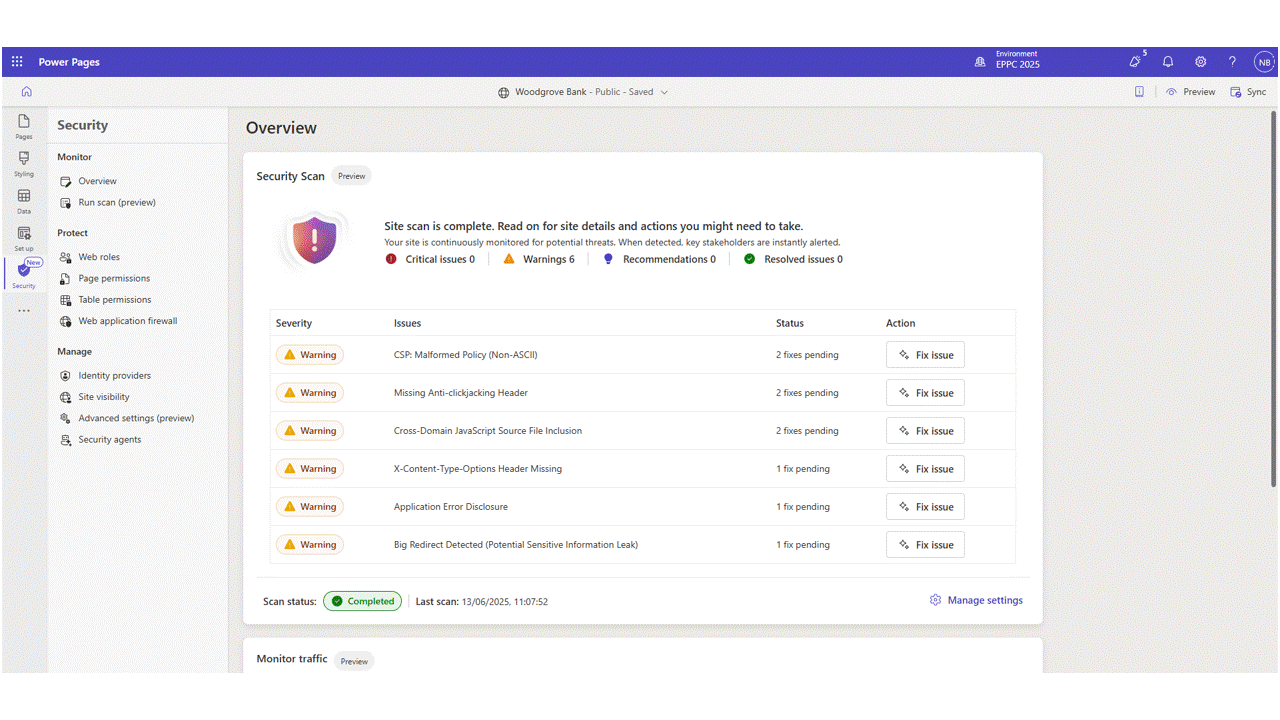
Task: Expand more workspaces ellipsis in sidebar
Action: [x=24, y=311]
